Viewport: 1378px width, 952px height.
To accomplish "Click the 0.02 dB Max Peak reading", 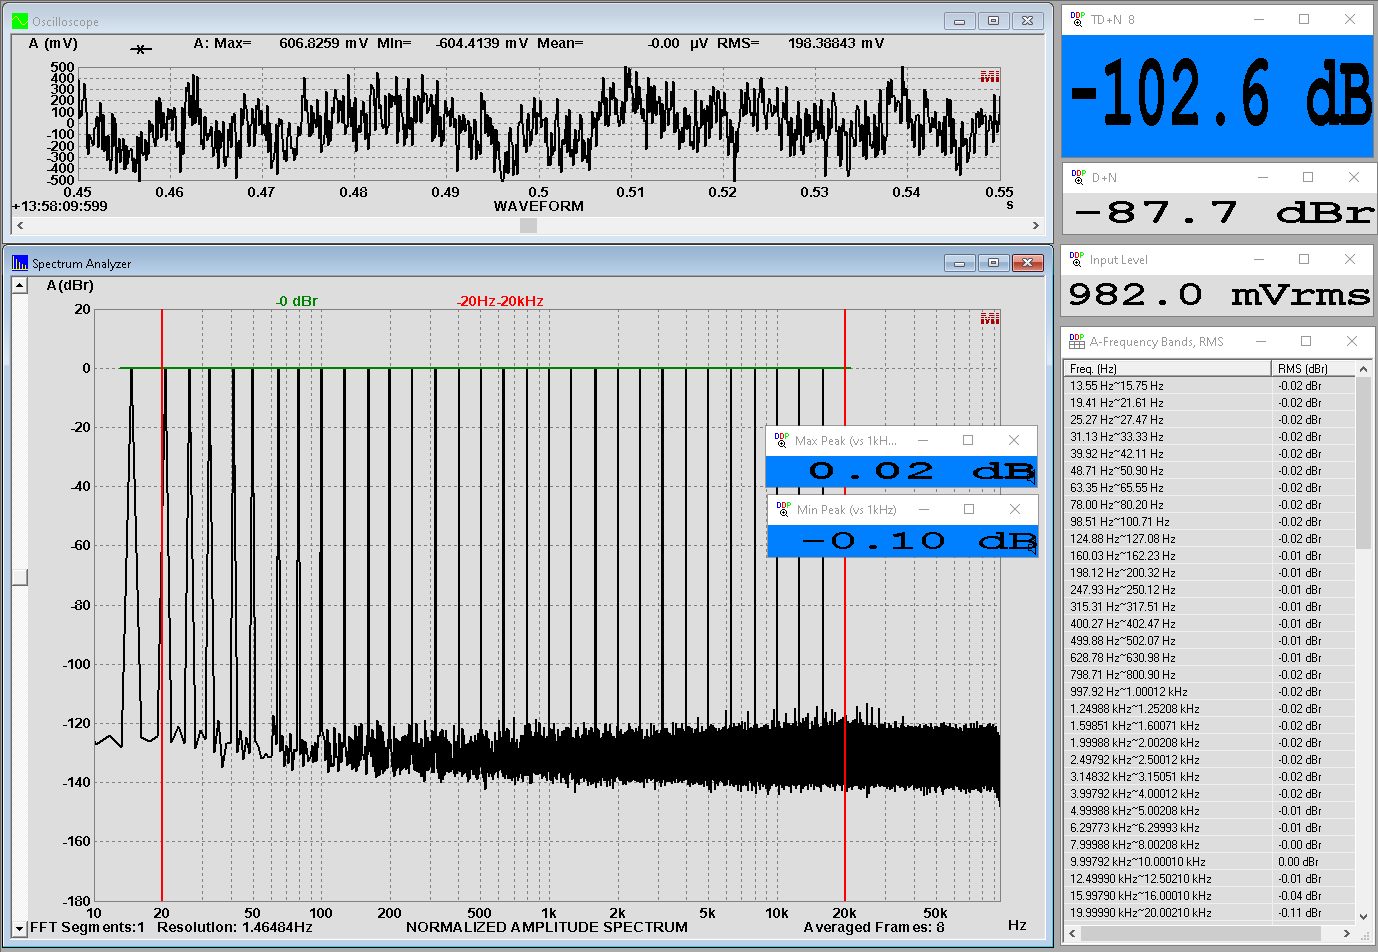I will click(x=921, y=471).
